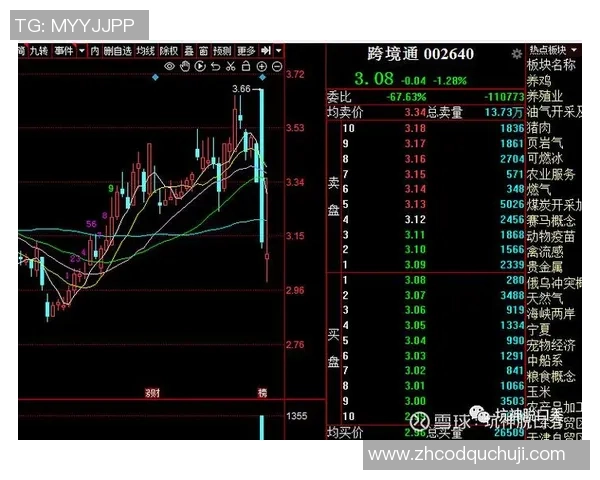
Task: Click the 总卖量 value 13.73万
Action: [x=504, y=112]
